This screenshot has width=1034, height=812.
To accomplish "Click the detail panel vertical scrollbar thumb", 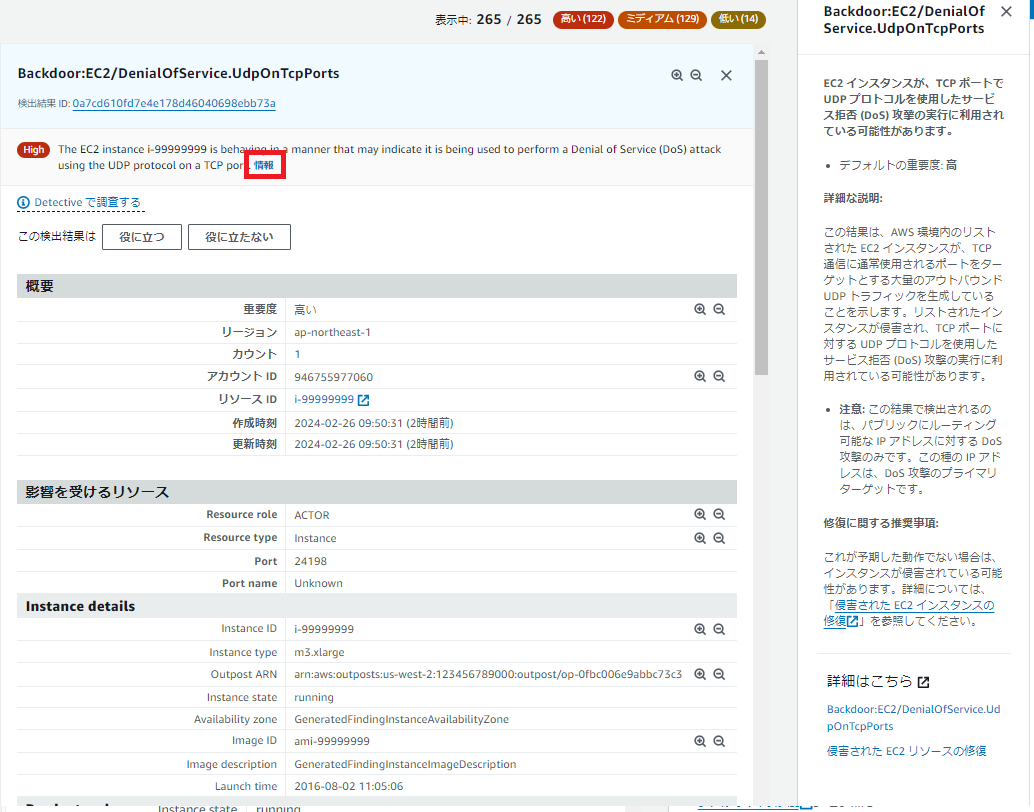I will tap(762, 217).
